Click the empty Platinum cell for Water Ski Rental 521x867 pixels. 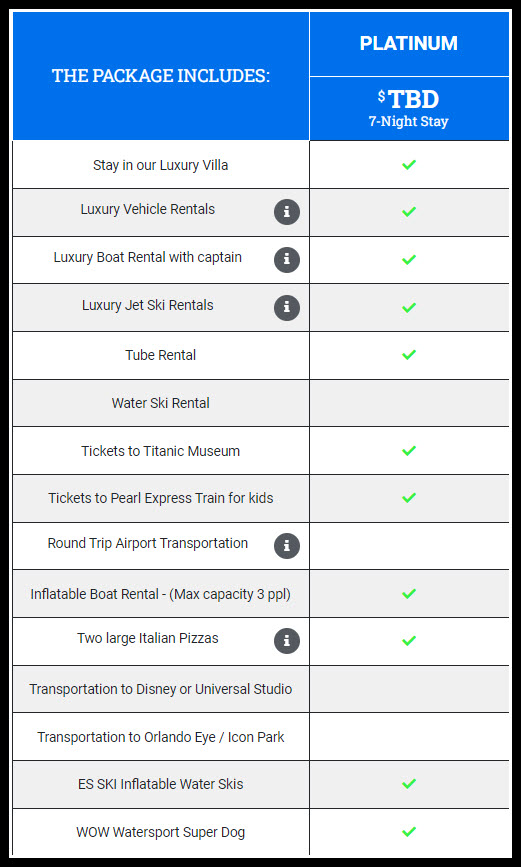pyautogui.click(x=409, y=403)
